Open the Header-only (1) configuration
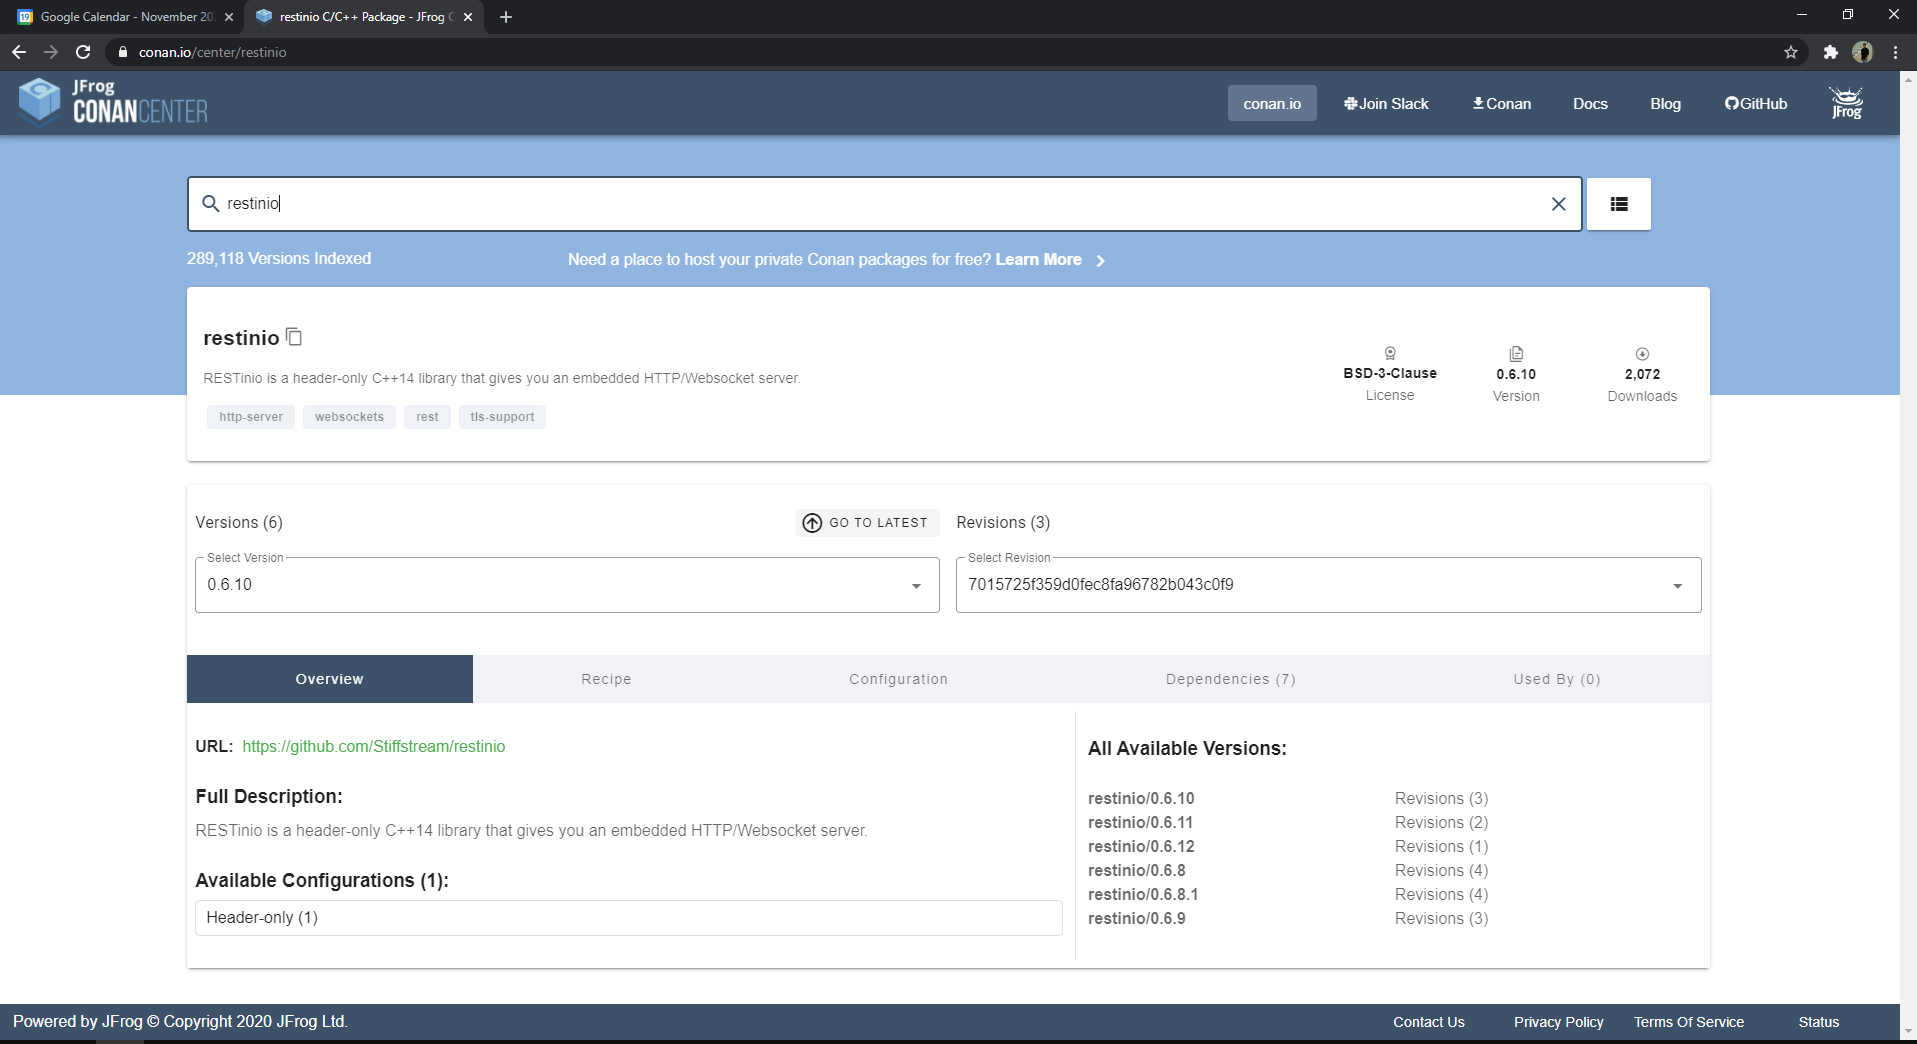Image resolution: width=1917 pixels, height=1044 pixels. (x=628, y=918)
